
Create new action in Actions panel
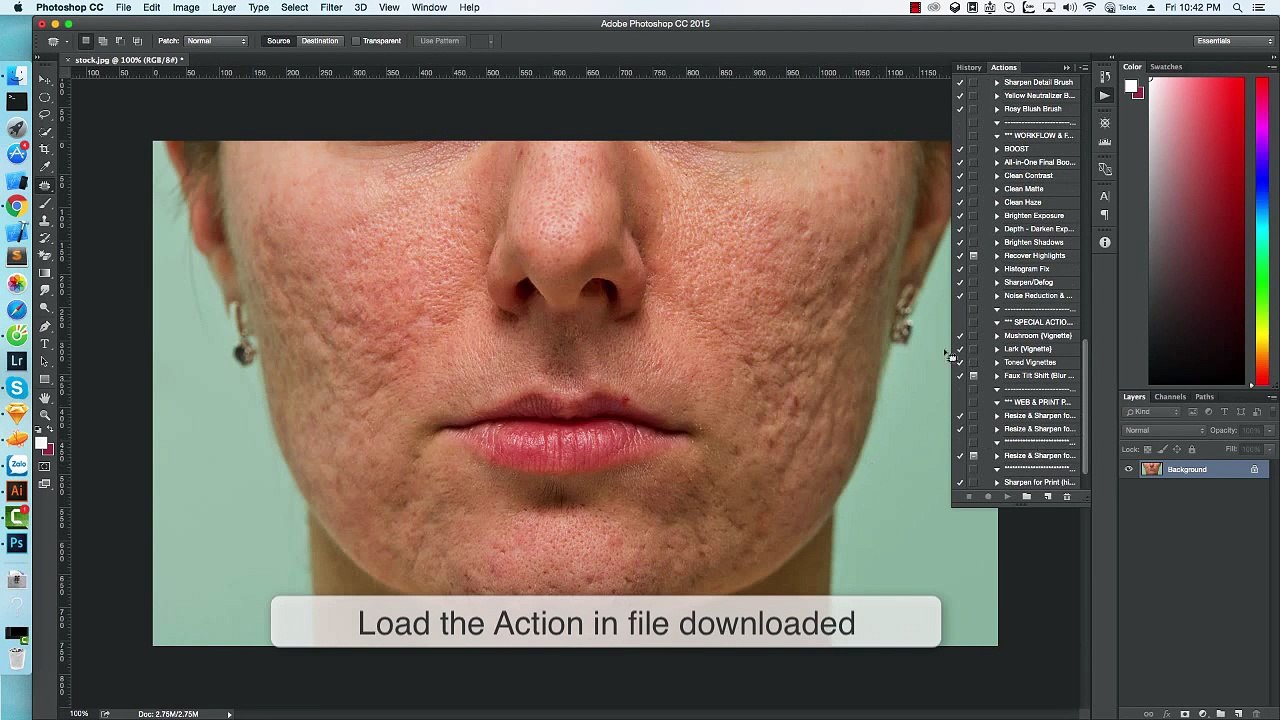[1047, 497]
